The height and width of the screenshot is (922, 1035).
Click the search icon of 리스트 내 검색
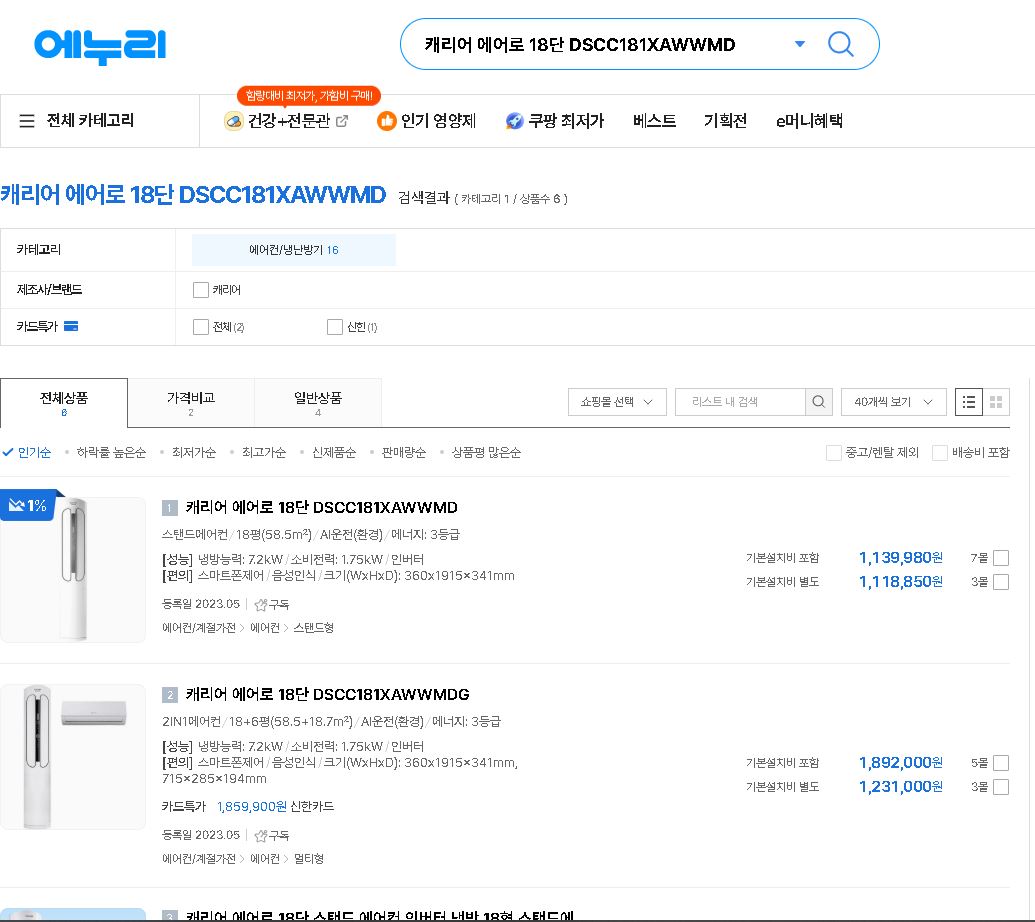click(x=818, y=402)
